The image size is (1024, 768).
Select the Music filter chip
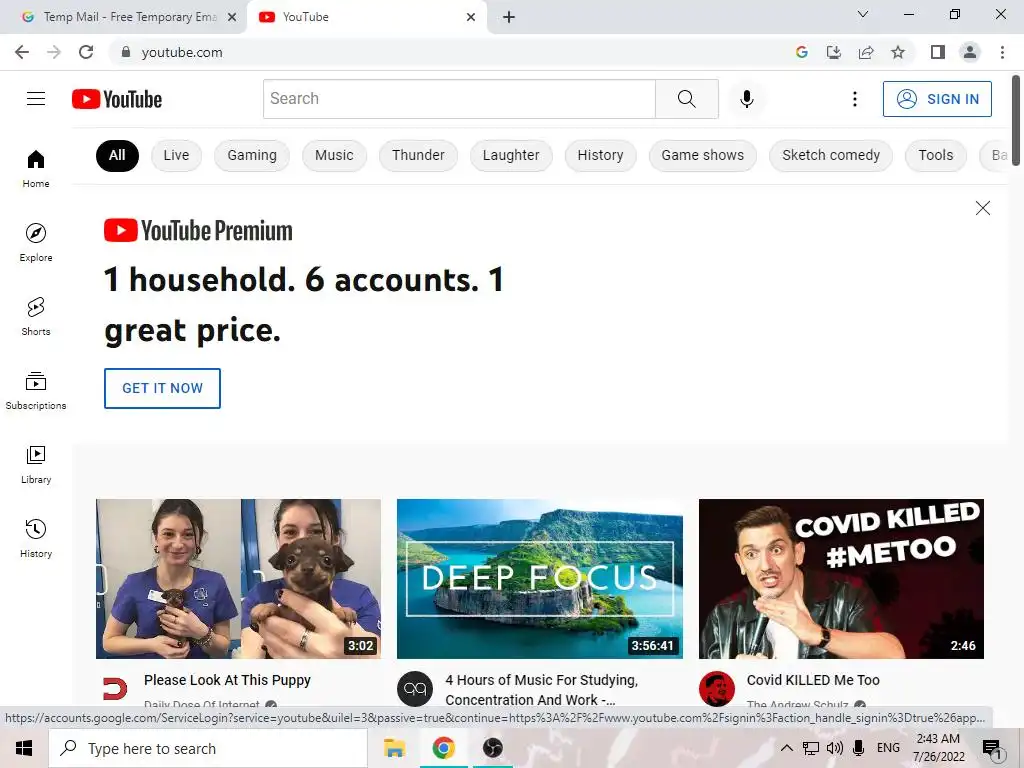click(334, 155)
